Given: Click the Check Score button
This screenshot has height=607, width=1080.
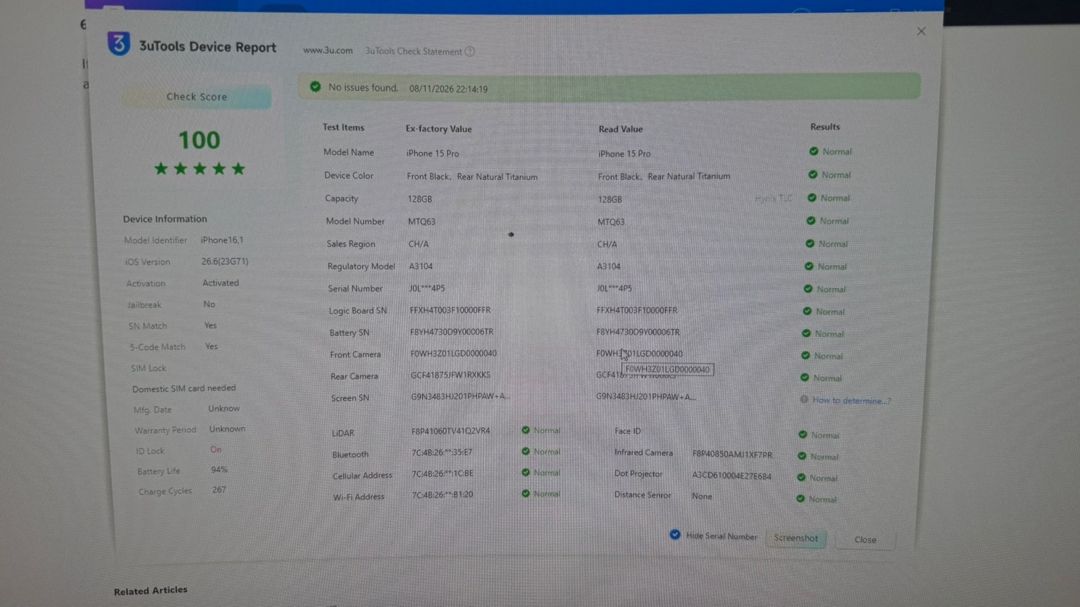Looking at the screenshot, I should (196, 97).
